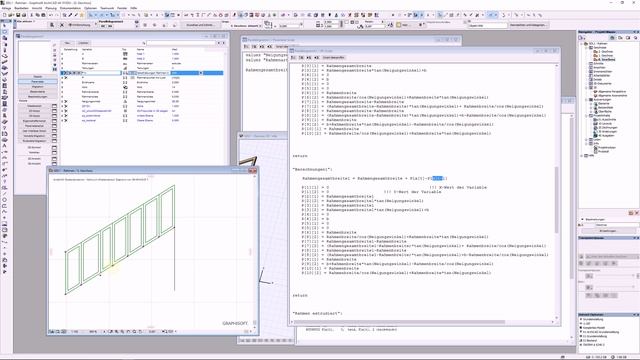The width and height of the screenshot is (640, 360).
Task: Click the Save icon in main toolbar
Action: pos(18,15)
